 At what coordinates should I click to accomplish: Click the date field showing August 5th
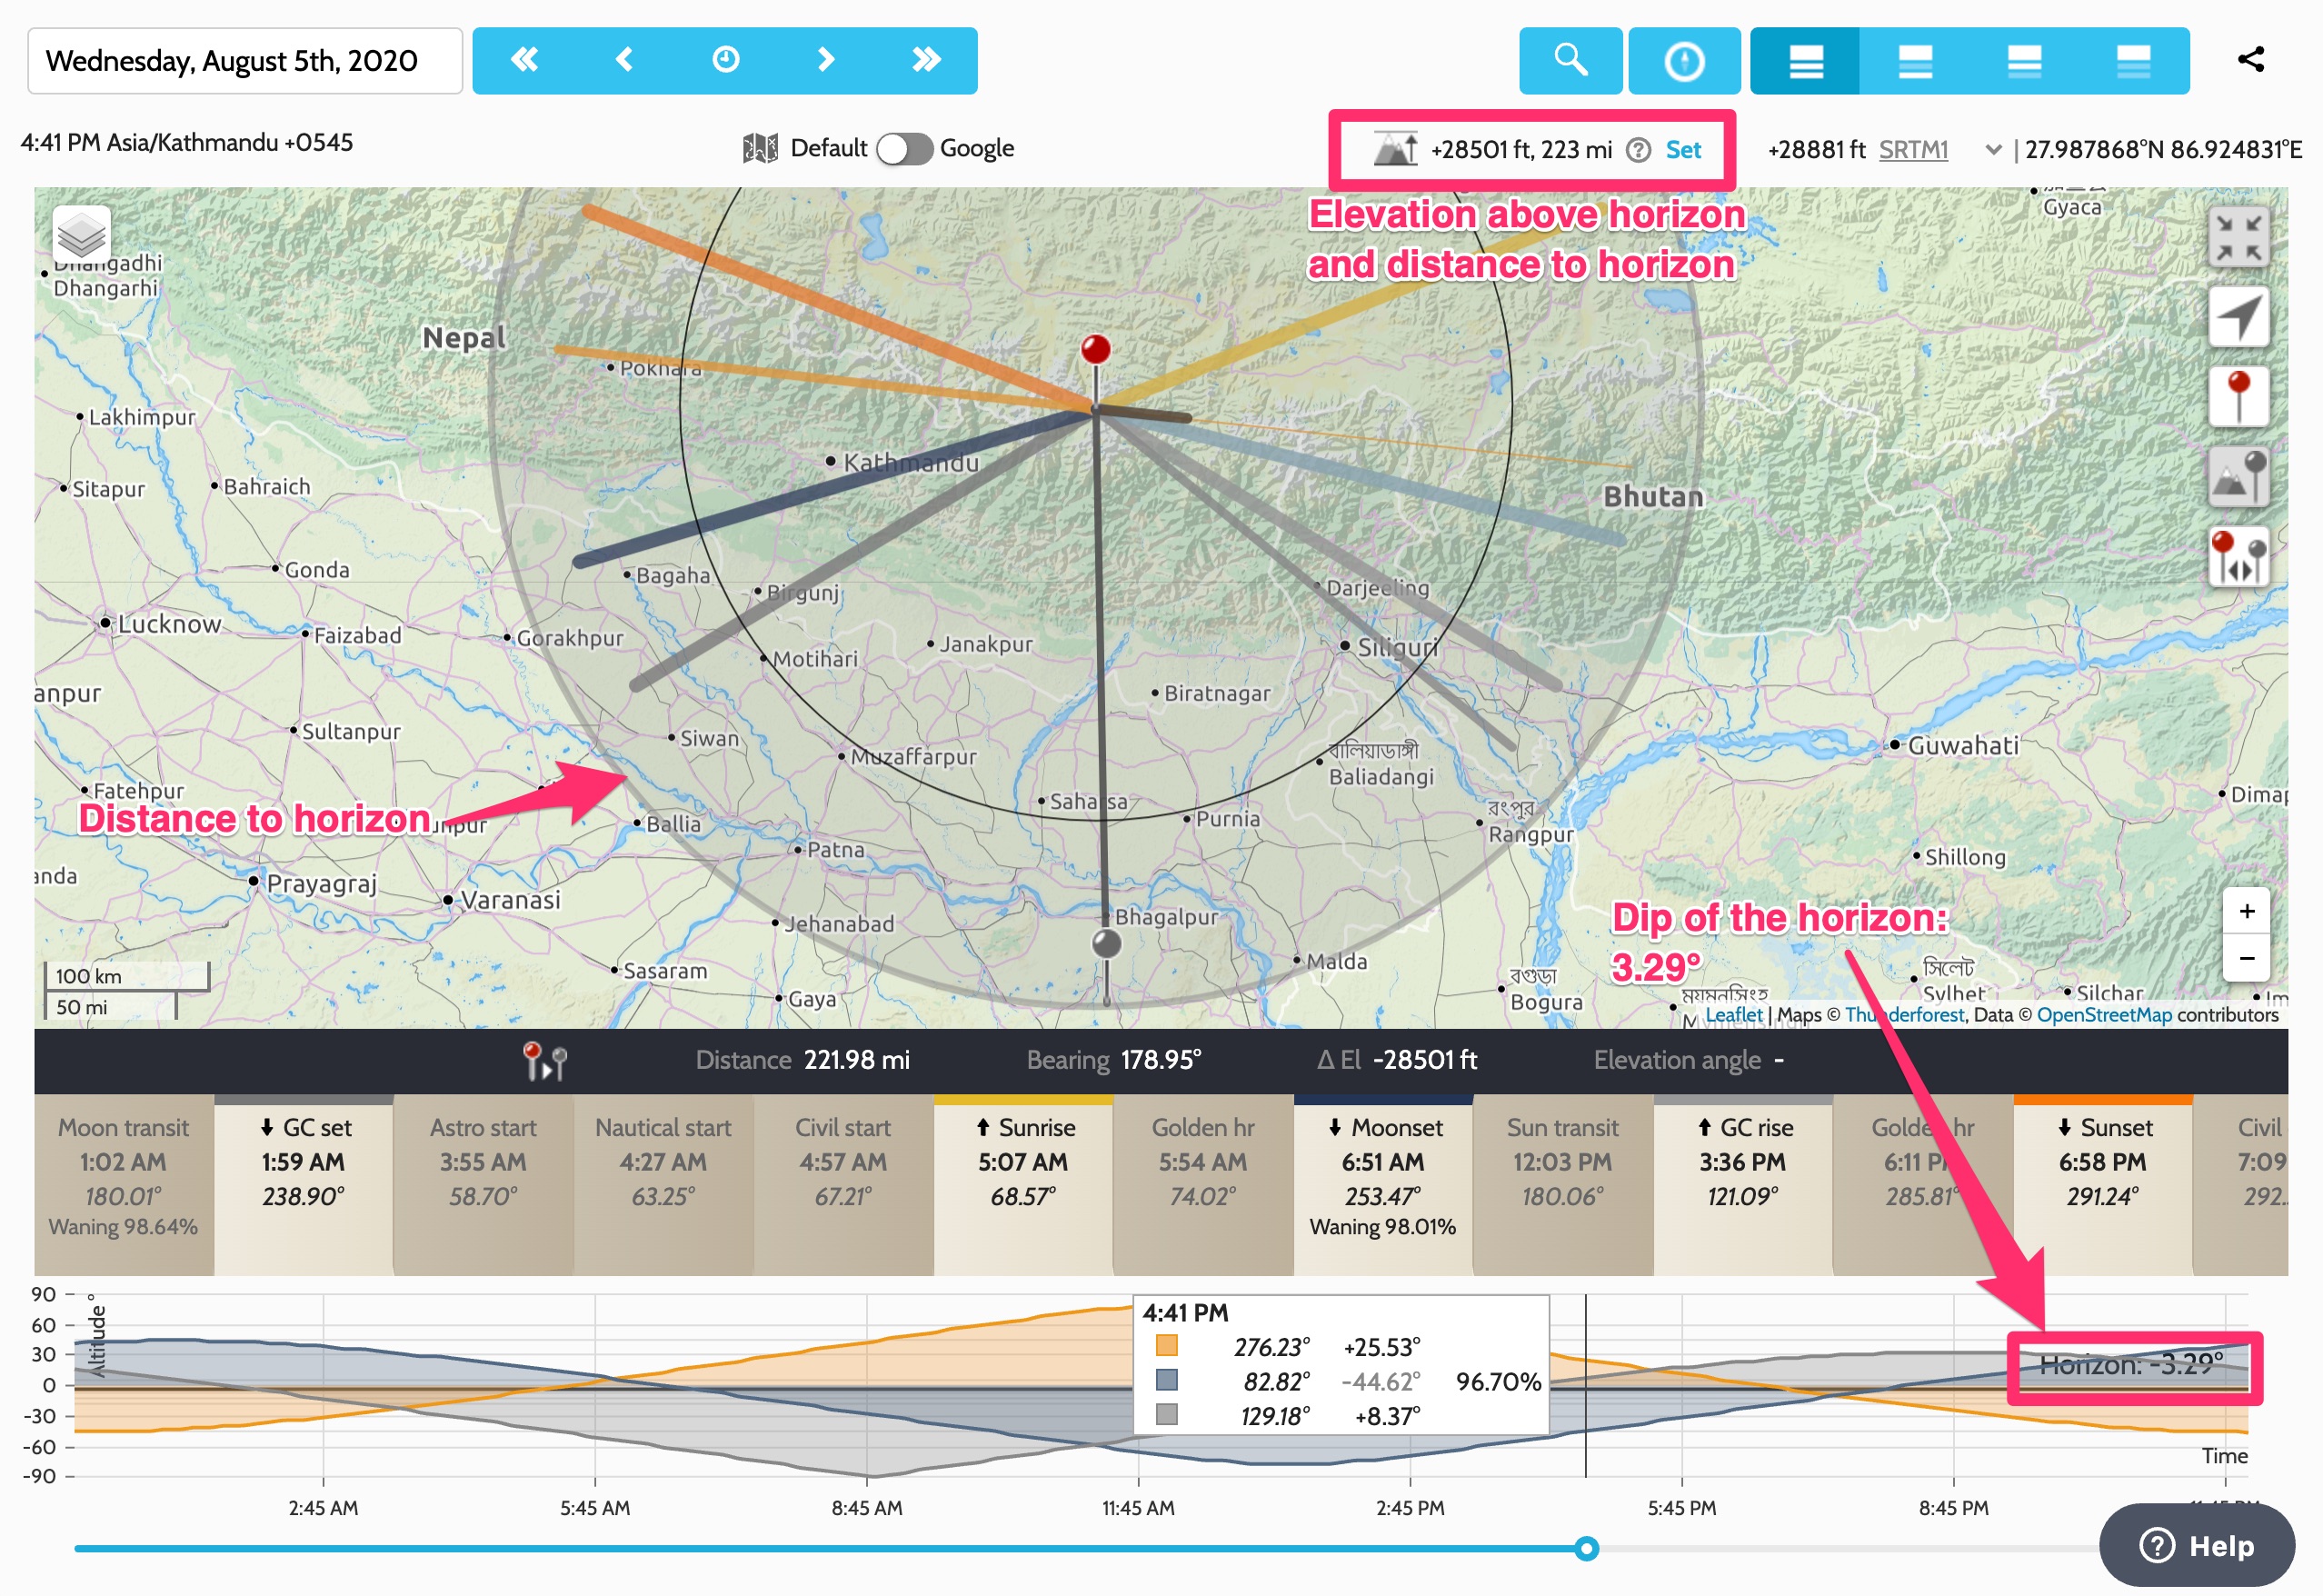coord(245,61)
